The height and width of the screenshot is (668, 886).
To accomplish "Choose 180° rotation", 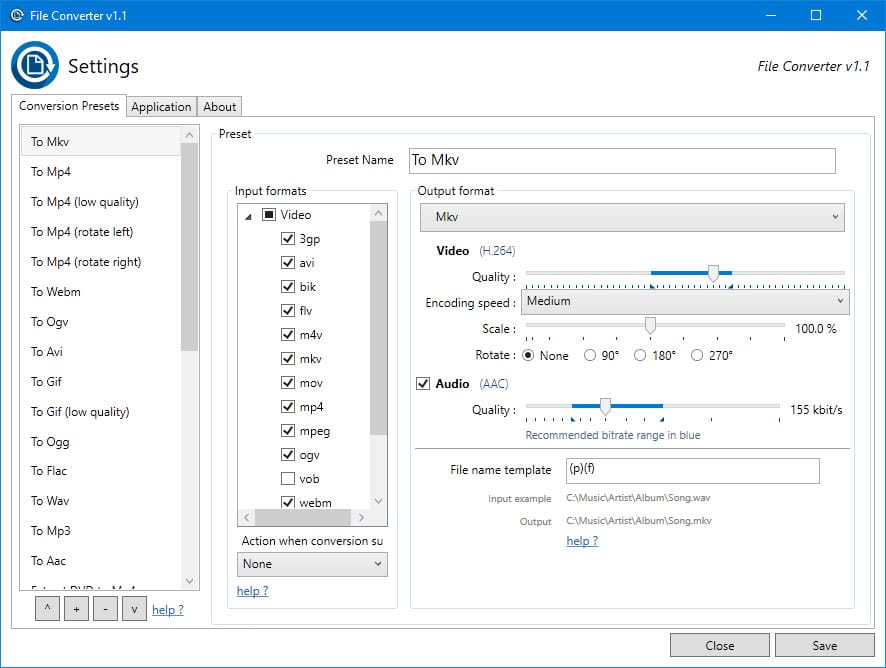I will tap(640, 355).
